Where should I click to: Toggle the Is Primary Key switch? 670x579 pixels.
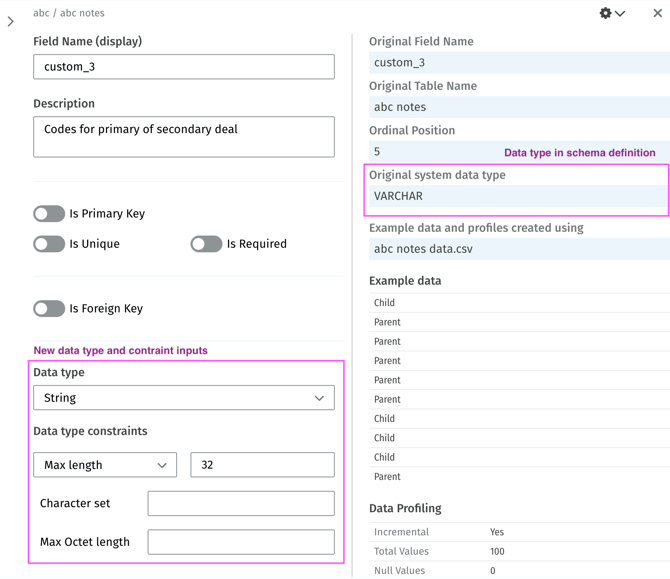(x=49, y=214)
